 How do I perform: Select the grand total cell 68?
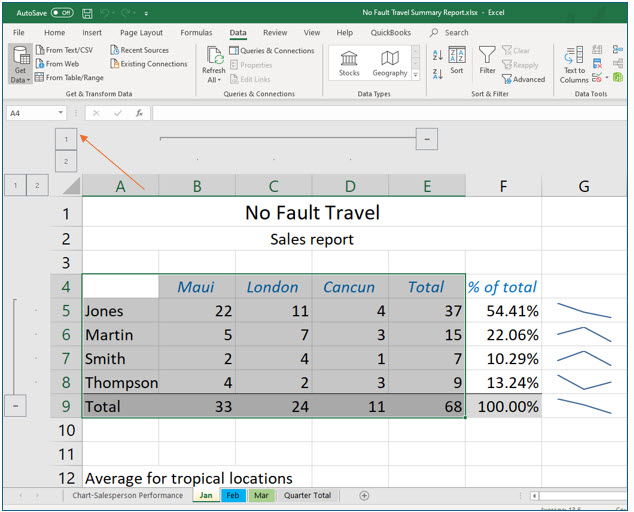(x=427, y=406)
